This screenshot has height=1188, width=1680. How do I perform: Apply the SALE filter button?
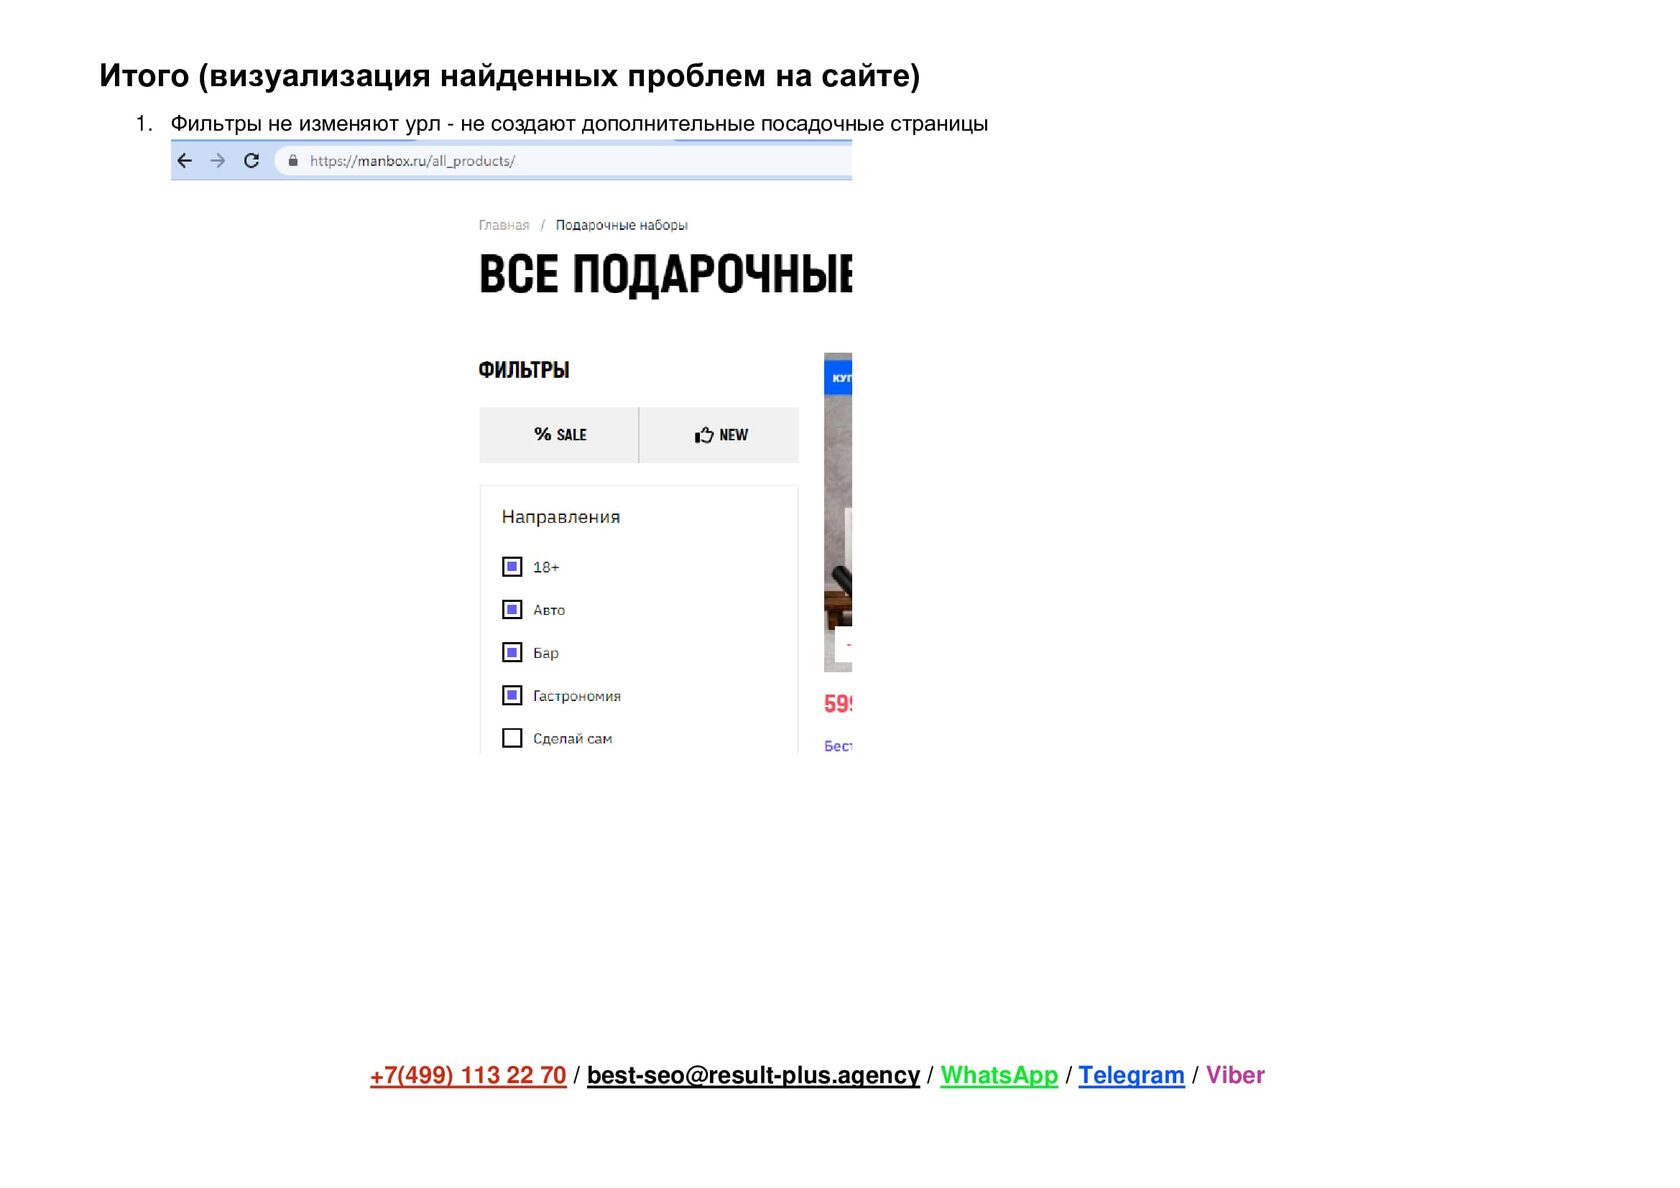coord(559,435)
